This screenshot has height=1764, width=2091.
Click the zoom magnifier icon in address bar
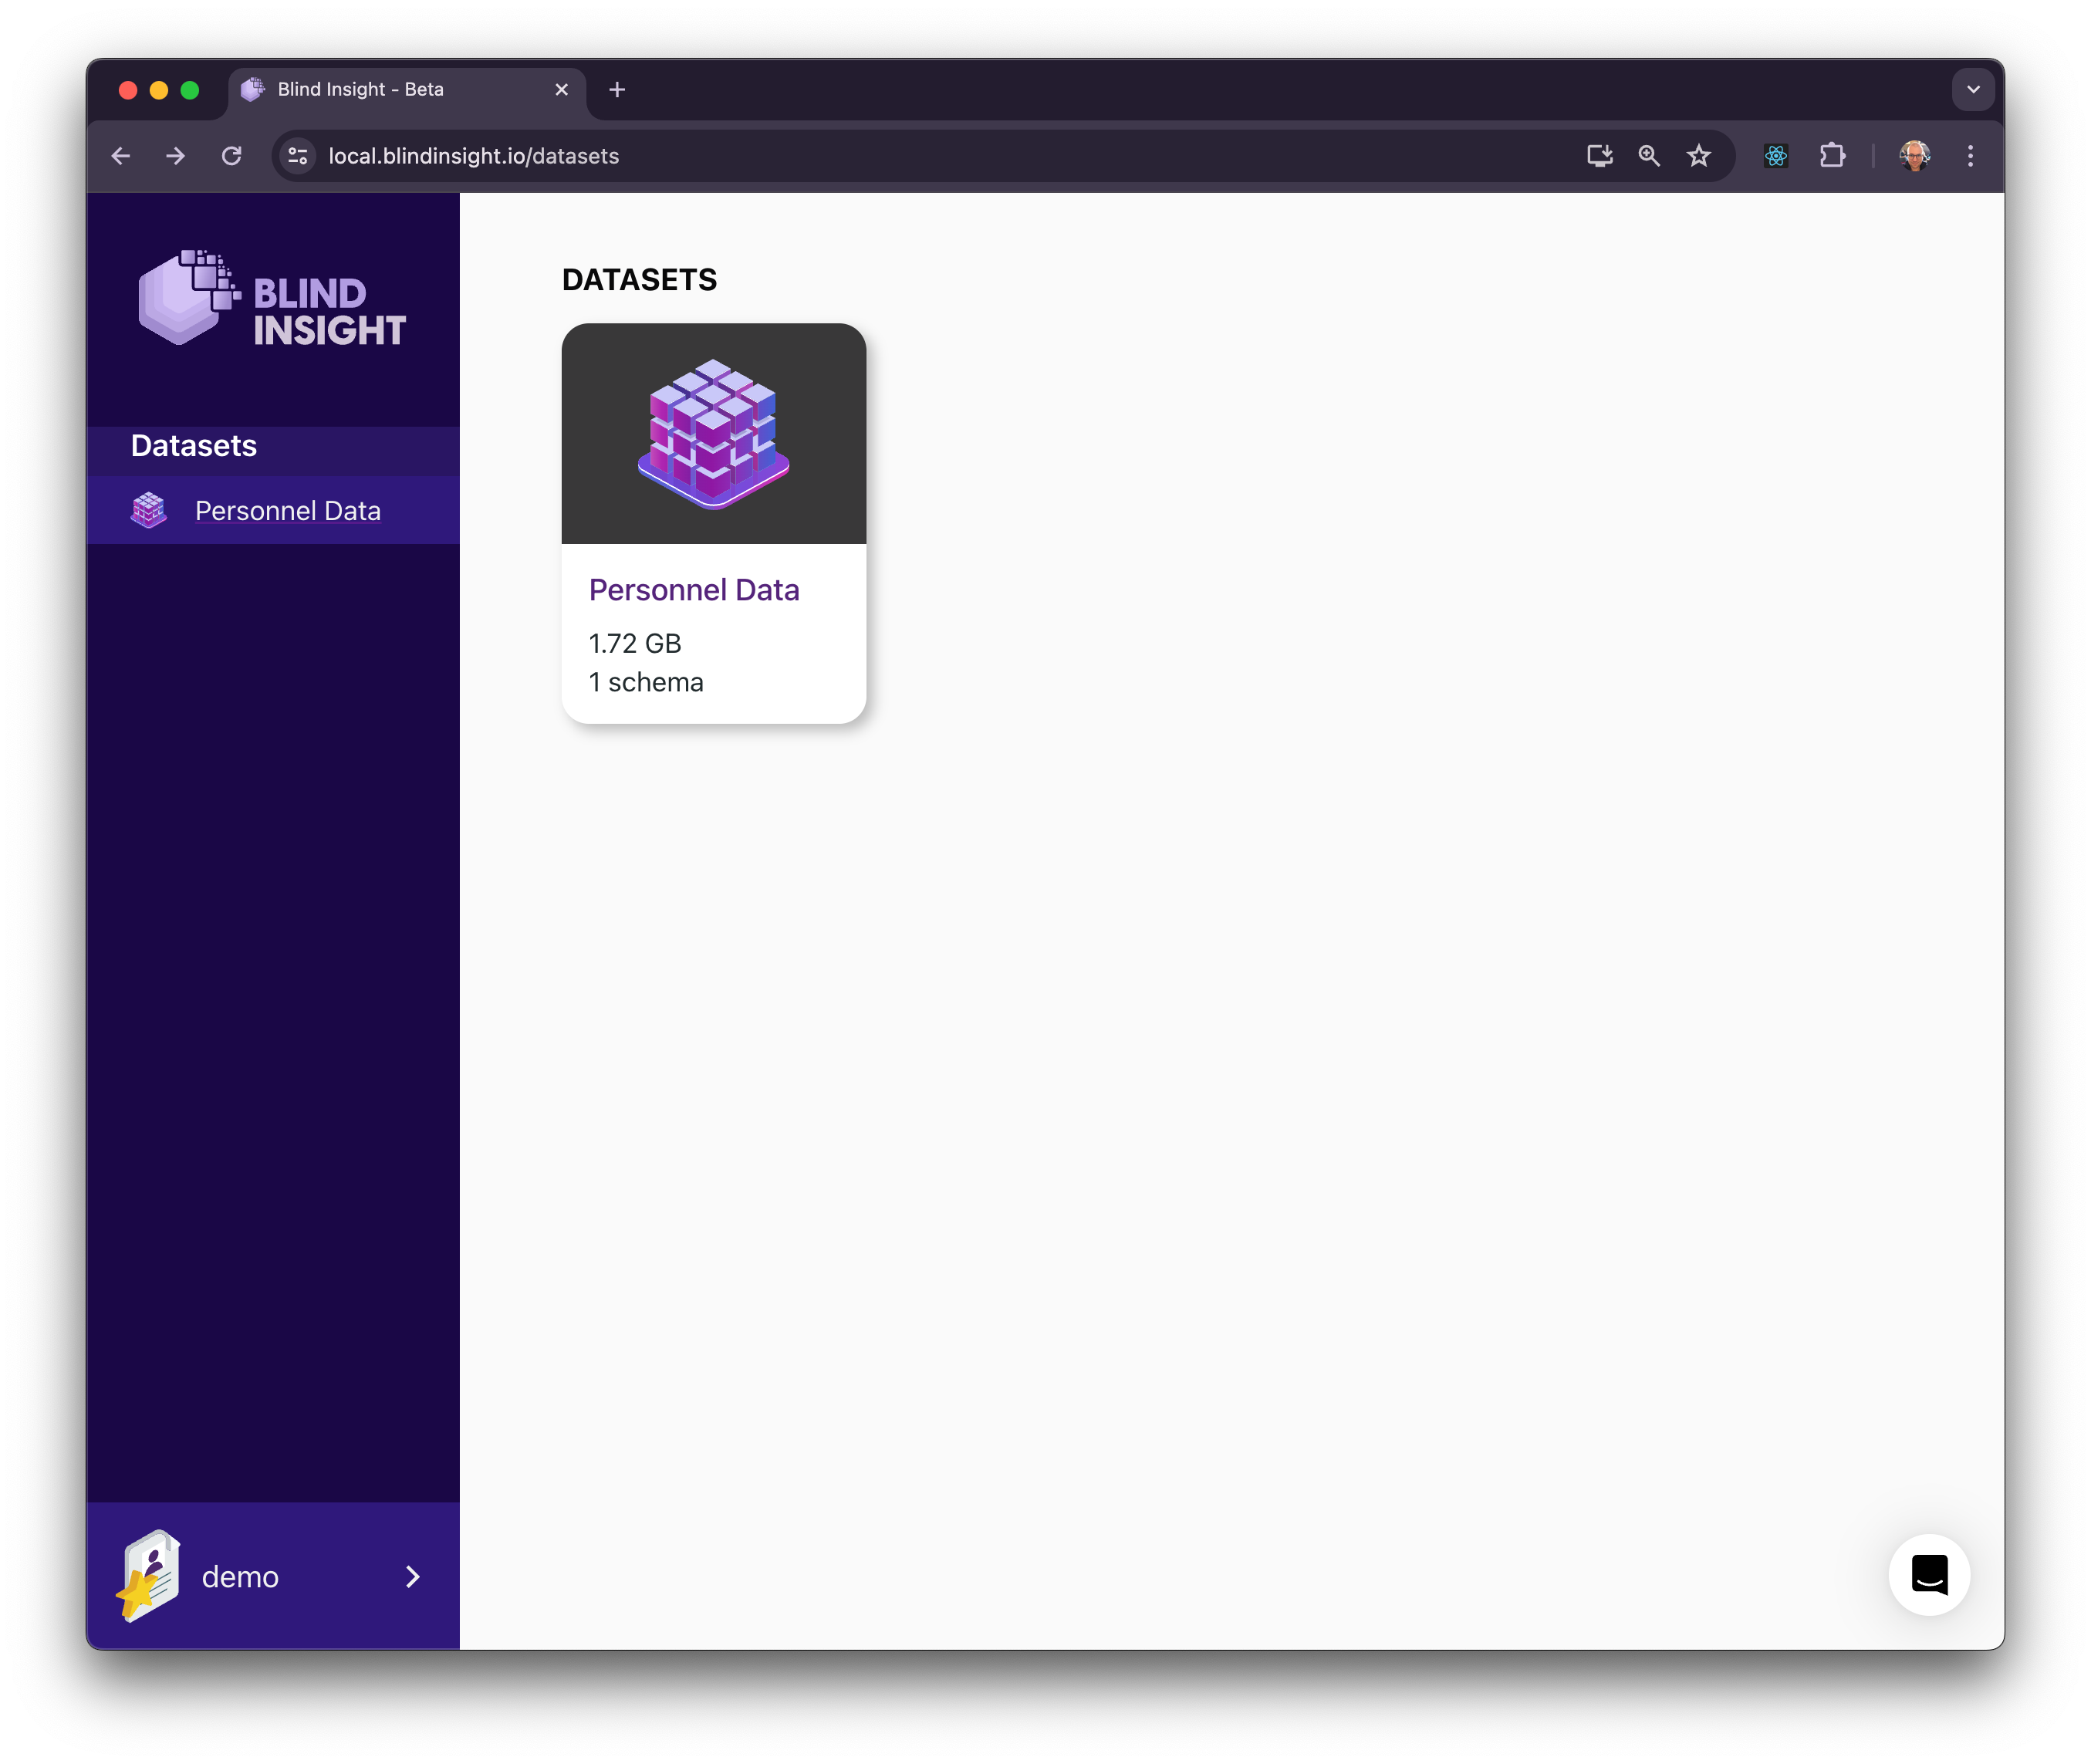(x=1648, y=156)
